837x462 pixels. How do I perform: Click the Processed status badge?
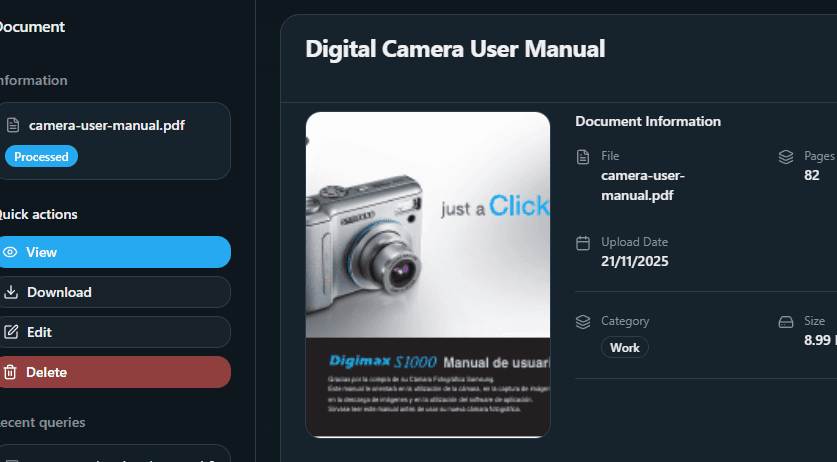pos(41,156)
